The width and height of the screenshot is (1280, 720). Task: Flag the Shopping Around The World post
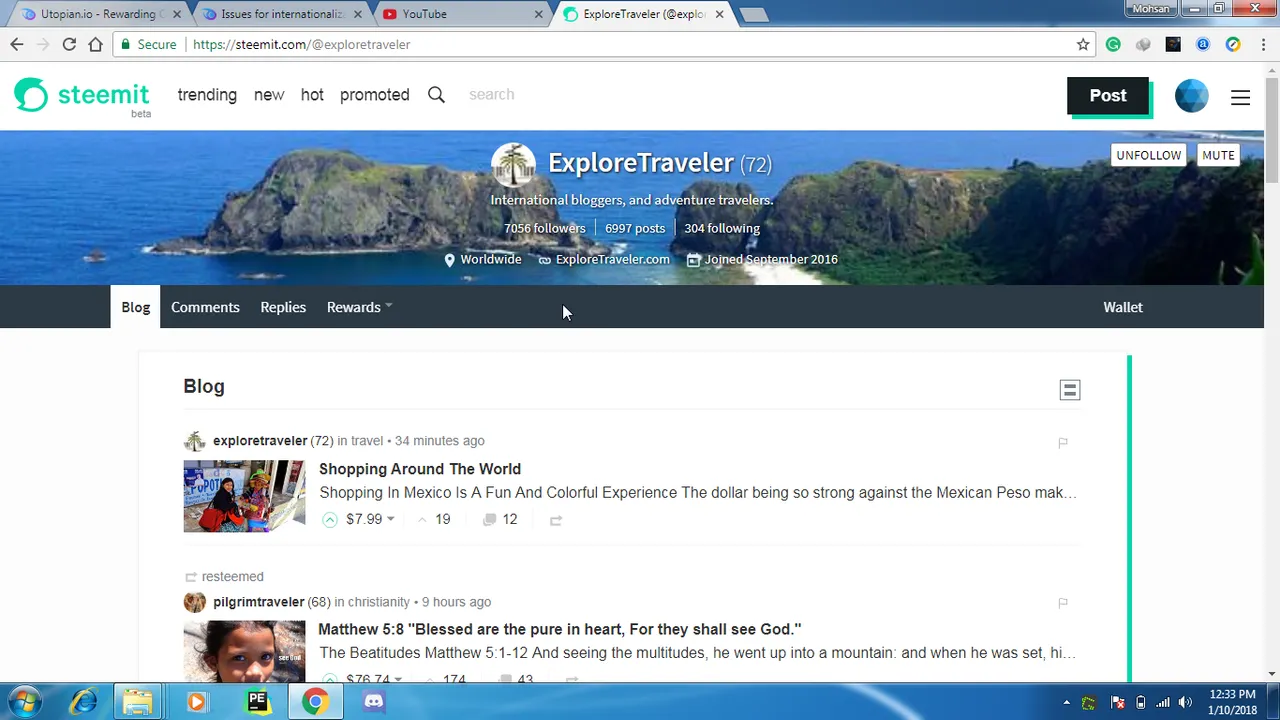click(1063, 442)
